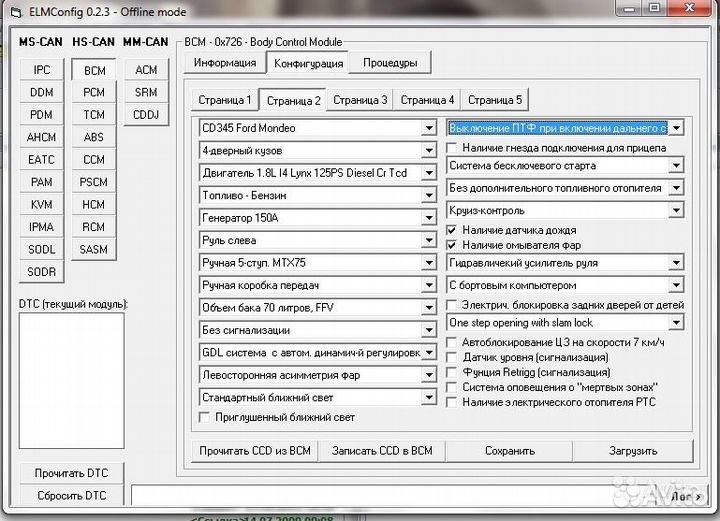Screen dimensions: 720x521
Task: Disable Наличие омывателя фар checkbox
Action: click(453, 245)
